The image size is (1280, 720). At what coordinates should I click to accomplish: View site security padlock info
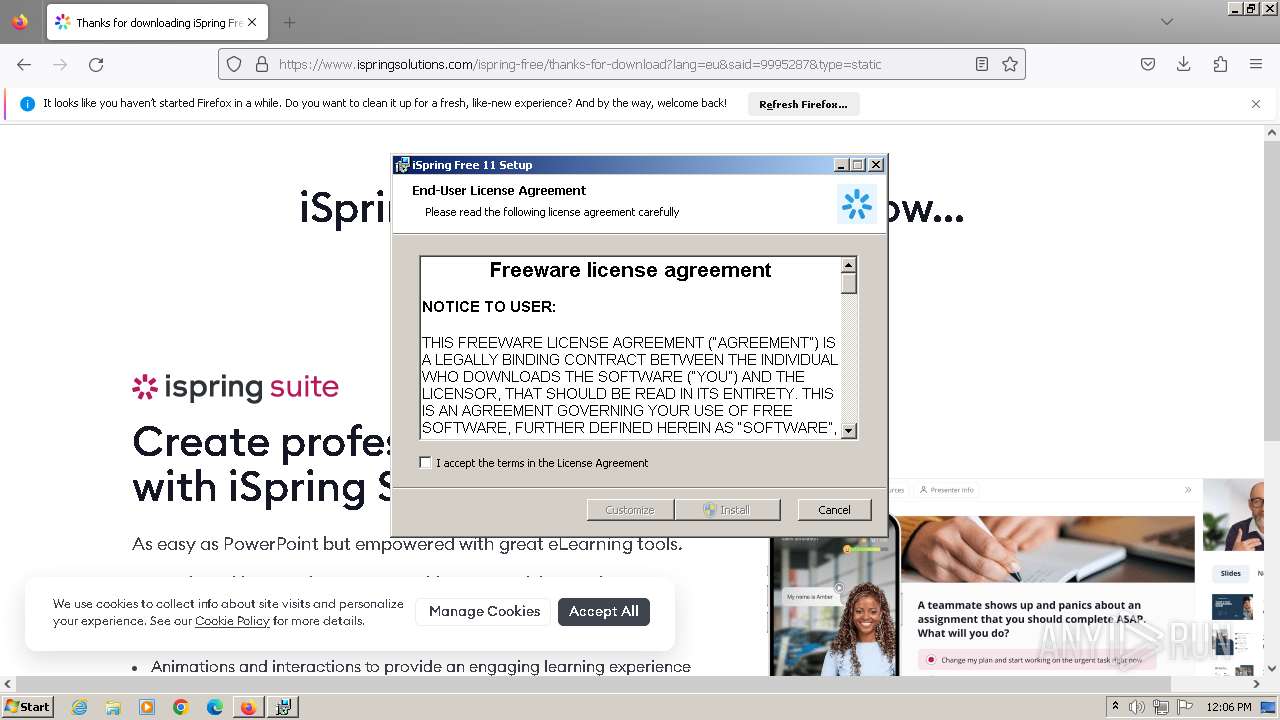(x=262, y=64)
